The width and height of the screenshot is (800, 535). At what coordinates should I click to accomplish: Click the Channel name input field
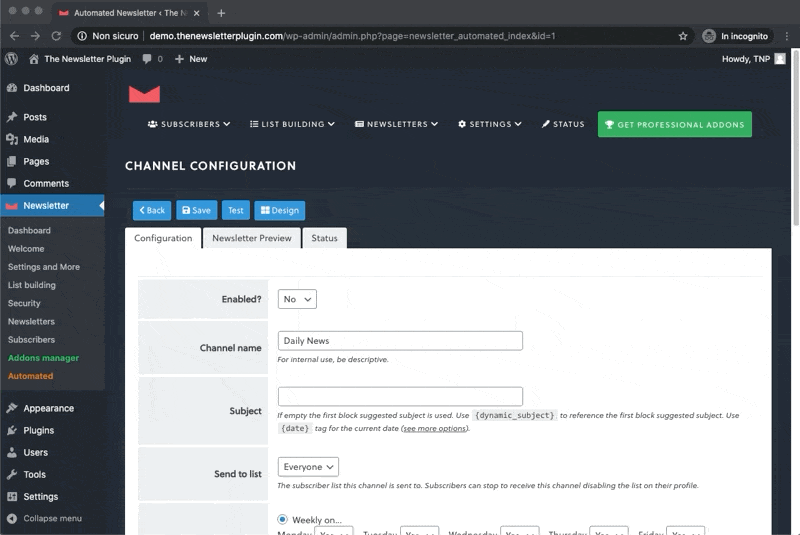400,341
